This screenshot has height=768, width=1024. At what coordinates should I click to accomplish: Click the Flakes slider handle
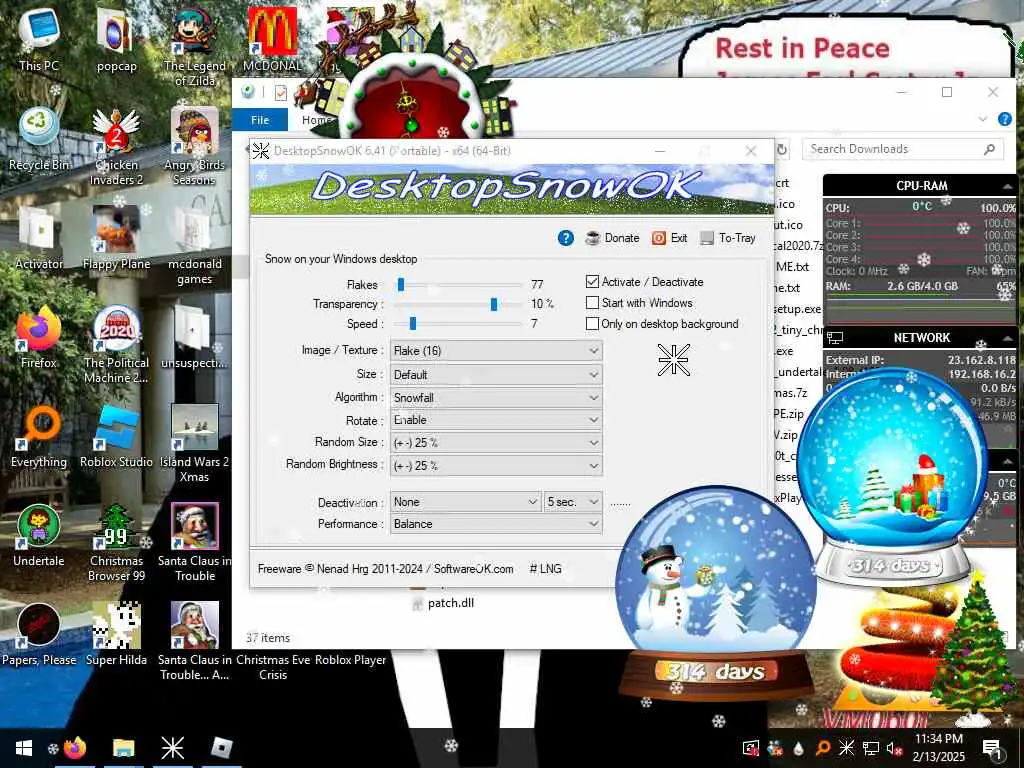pyautogui.click(x=401, y=284)
